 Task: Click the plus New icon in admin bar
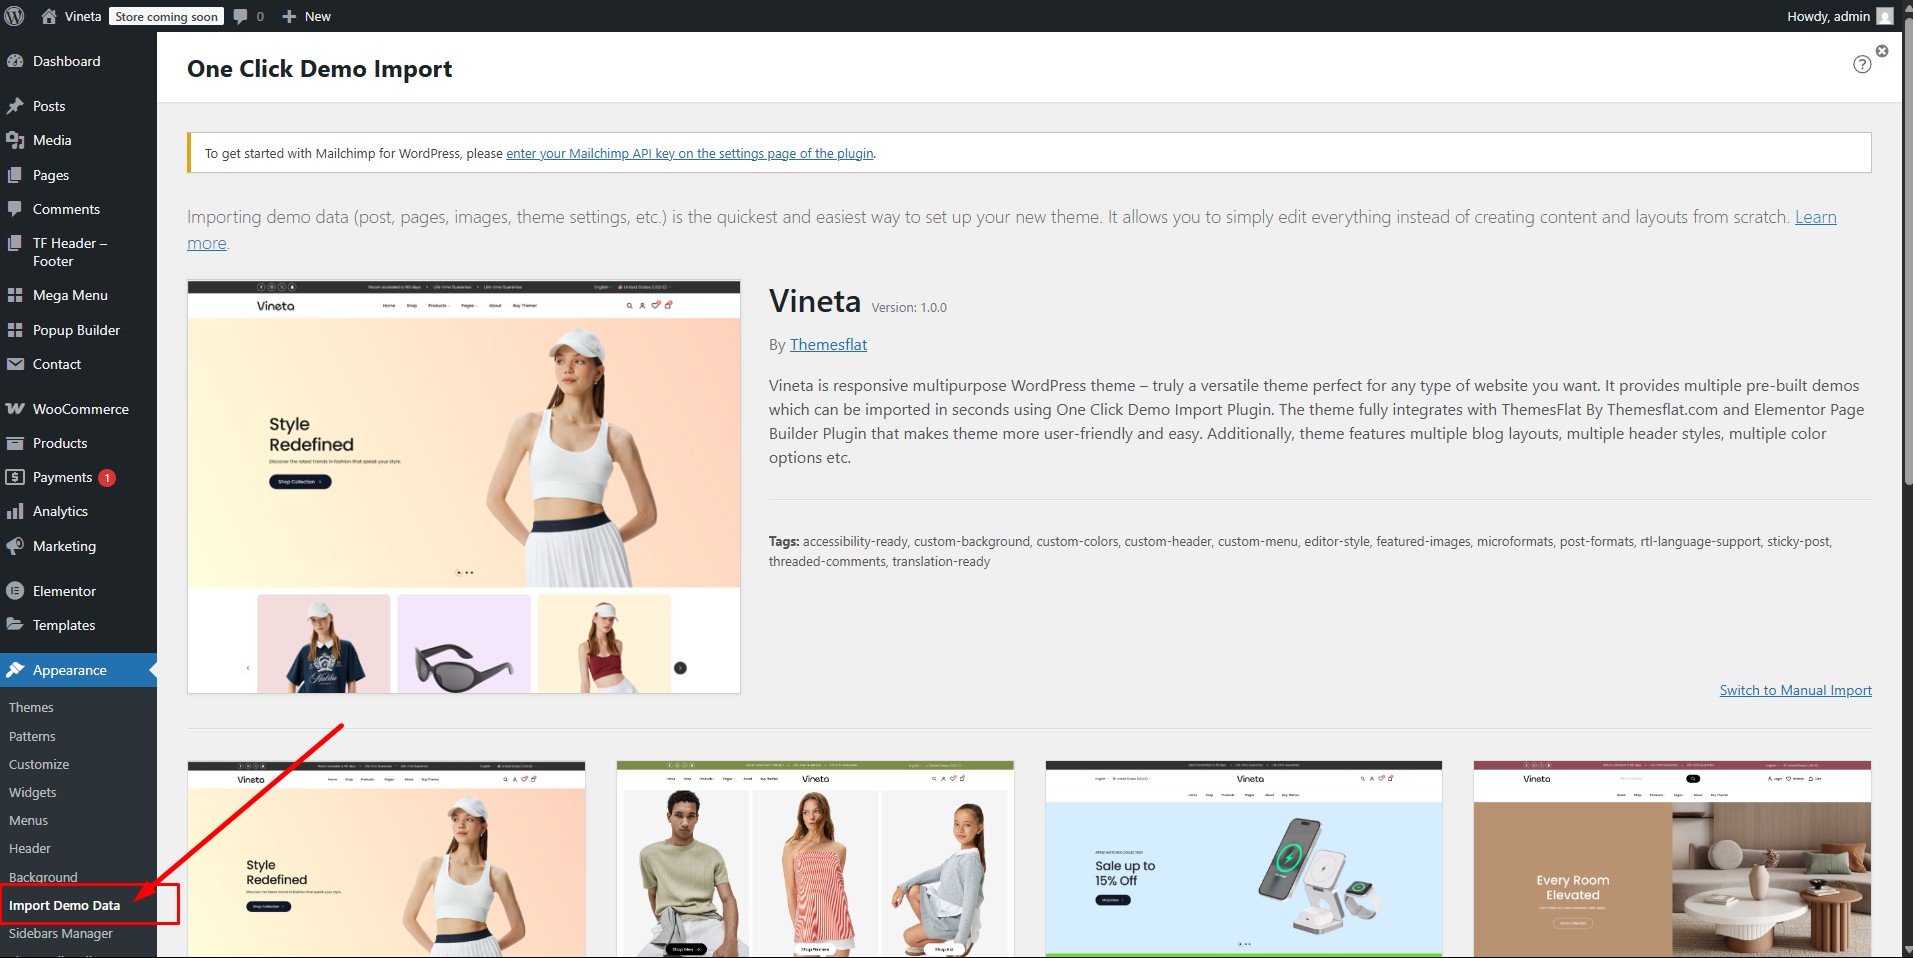click(289, 16)
